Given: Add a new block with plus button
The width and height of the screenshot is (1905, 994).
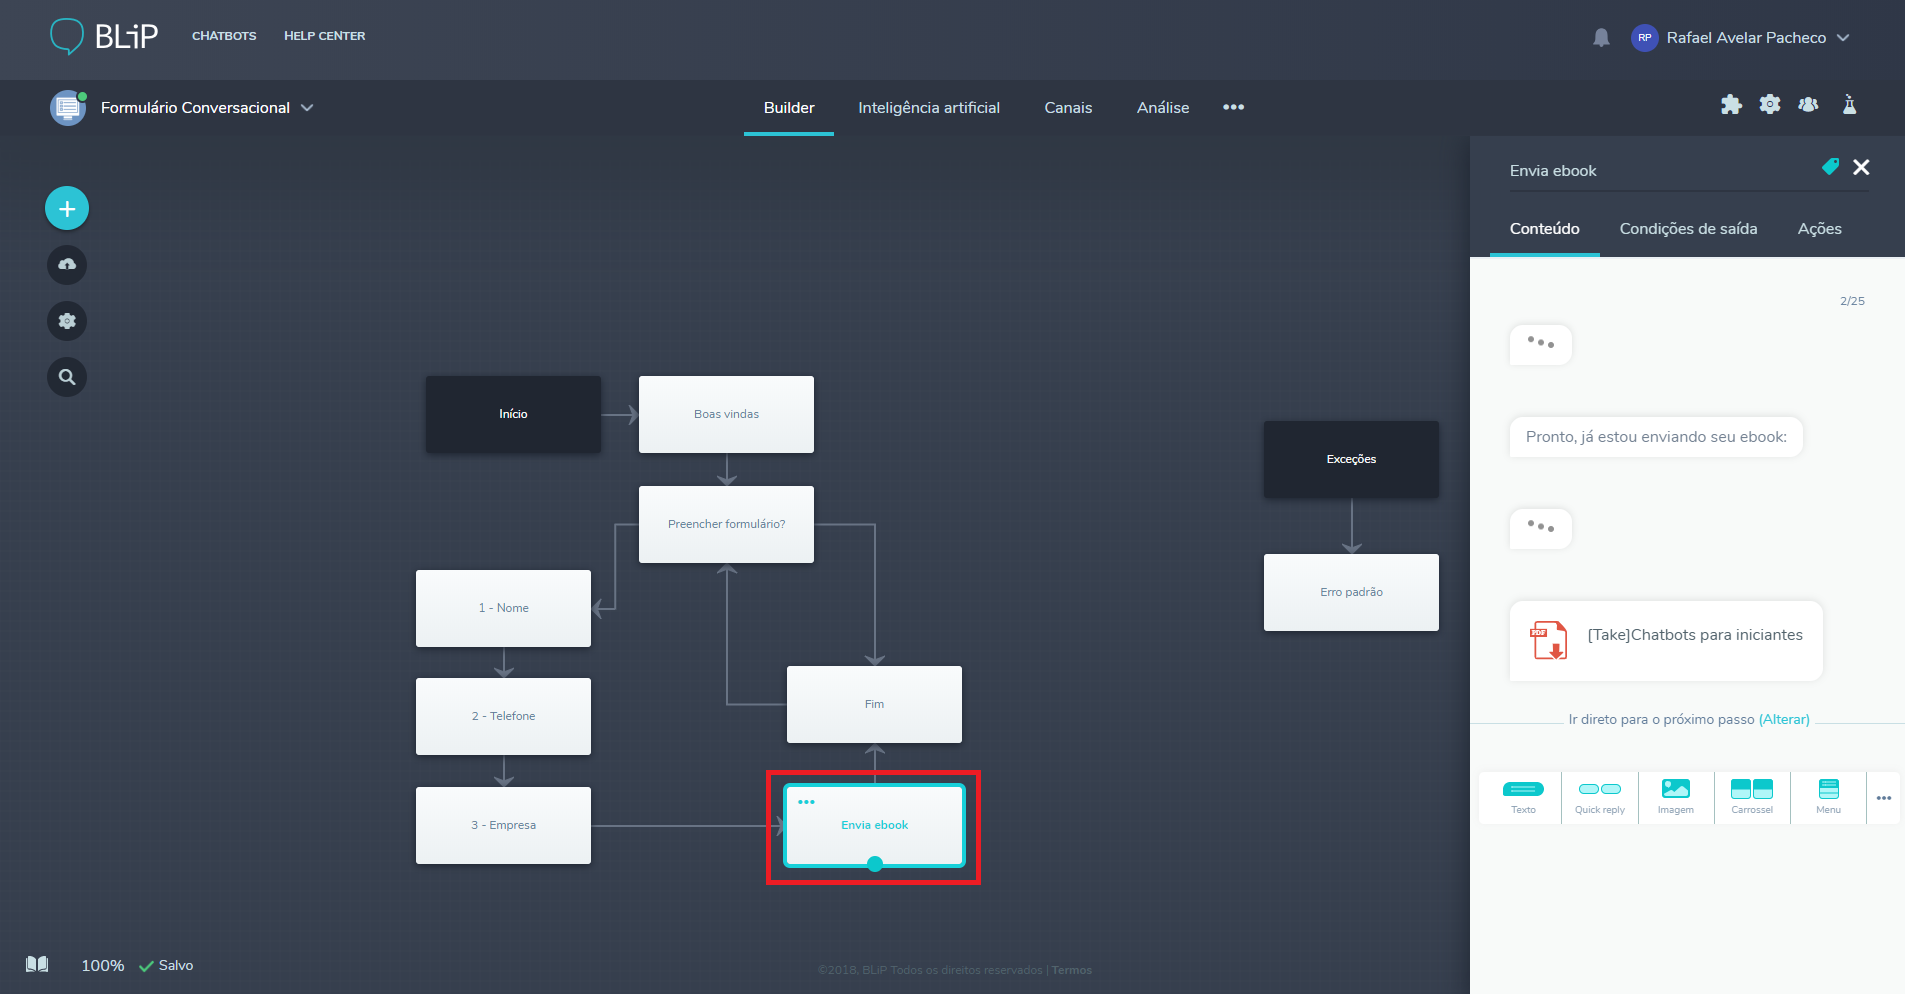Looking at the screenshot, I should pos(67,208).
